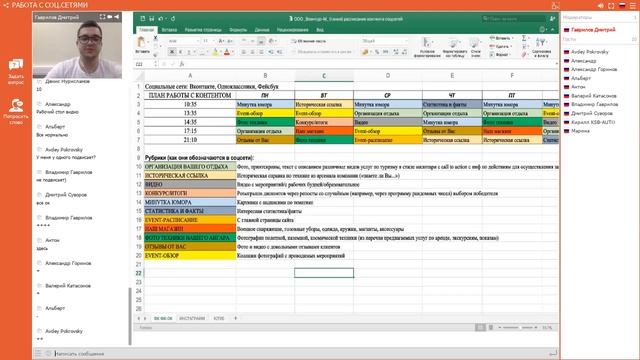Open the Разметка страницы ribbon tab
Screen dimensions: 640x360
[203, 30]
